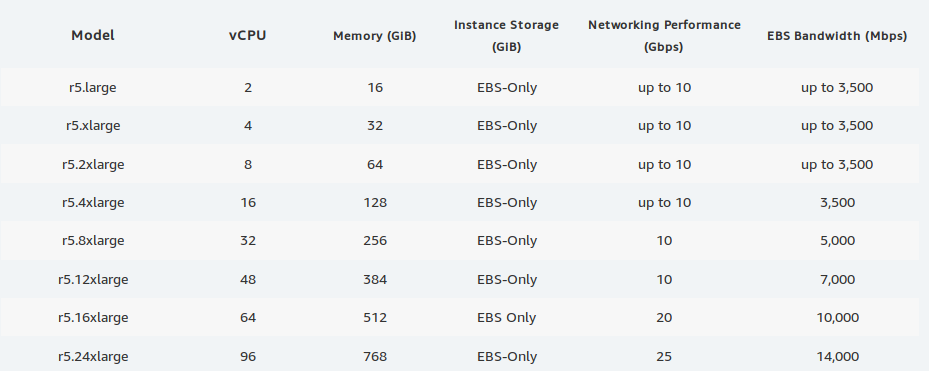929x371 pixels.
Task: Click the EBS Bandwidth (Mbps) header
Action: (837, 36)
